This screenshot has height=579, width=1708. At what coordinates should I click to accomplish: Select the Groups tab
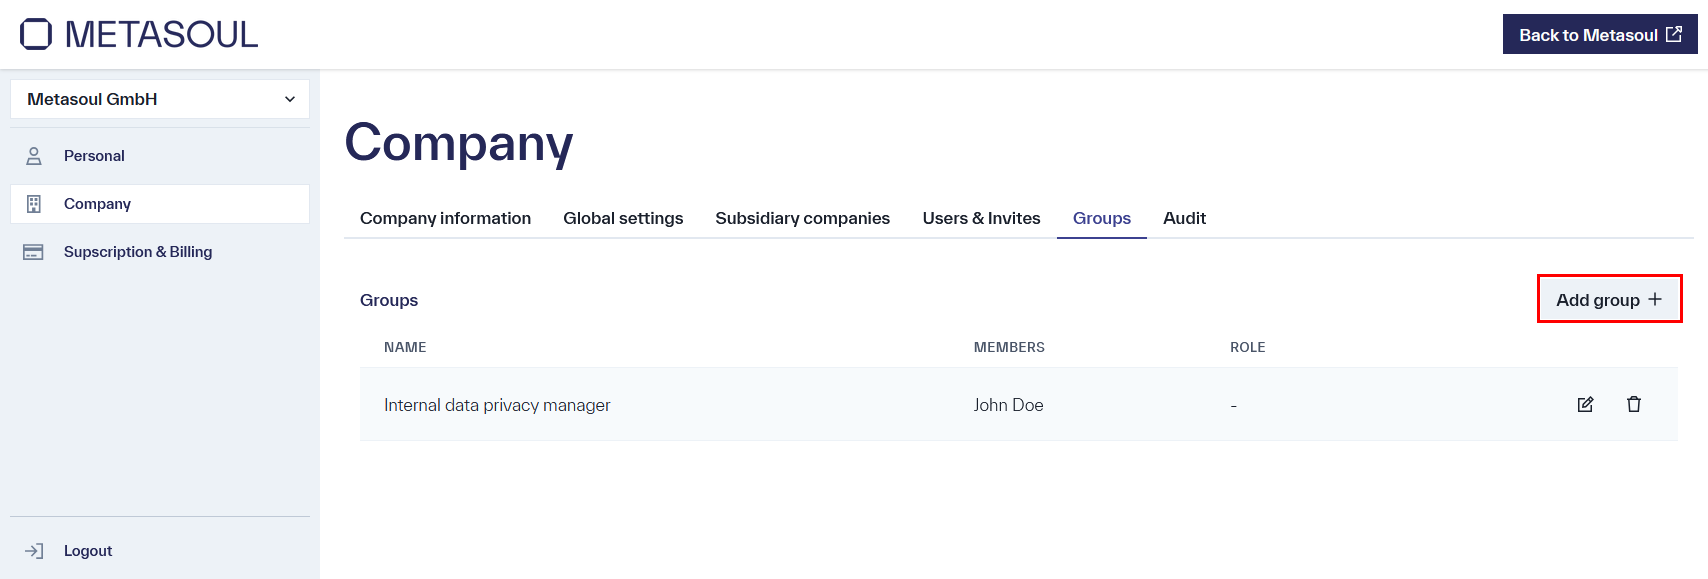(x=1102, y=218)
